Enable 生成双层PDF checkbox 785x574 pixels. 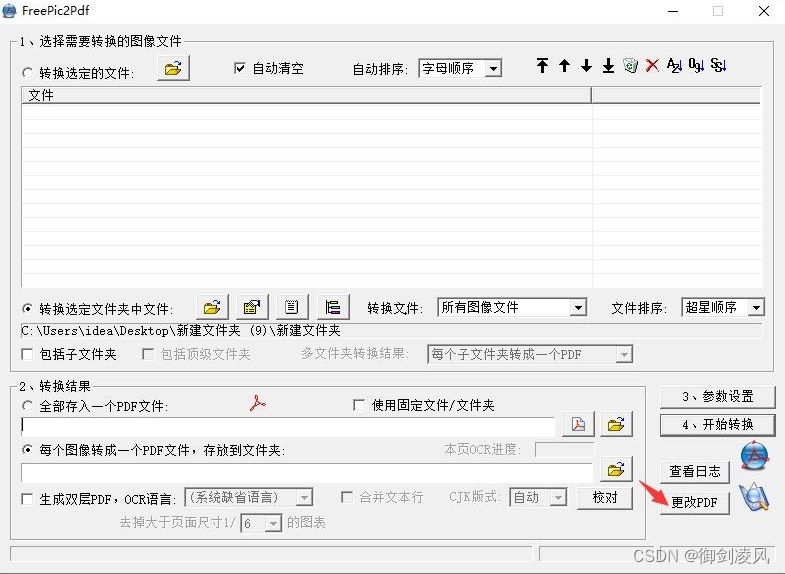point(28,499)
